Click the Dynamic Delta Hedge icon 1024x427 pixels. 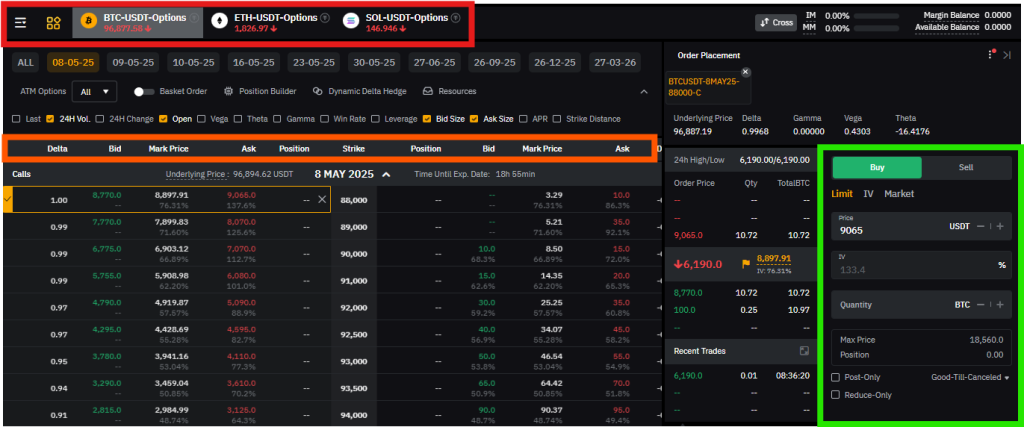pyautogui.click(x=317, y=91)
